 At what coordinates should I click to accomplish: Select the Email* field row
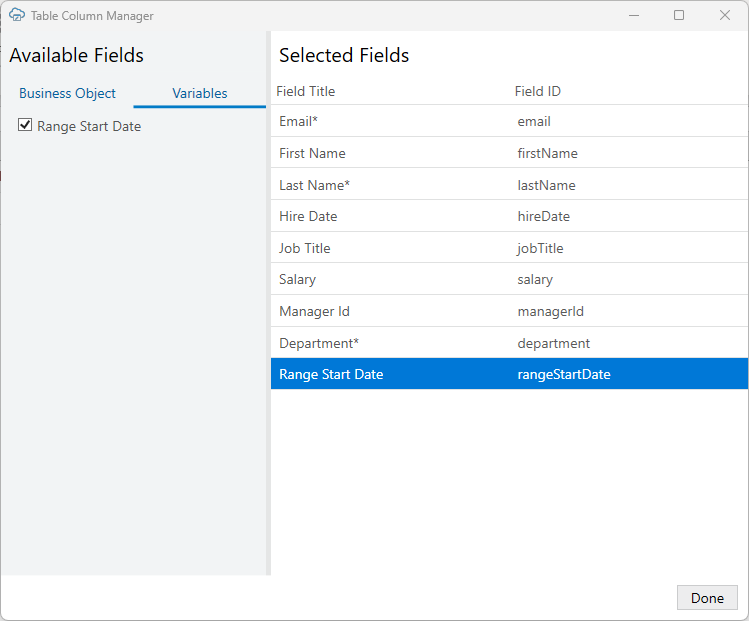pos(509,121)
